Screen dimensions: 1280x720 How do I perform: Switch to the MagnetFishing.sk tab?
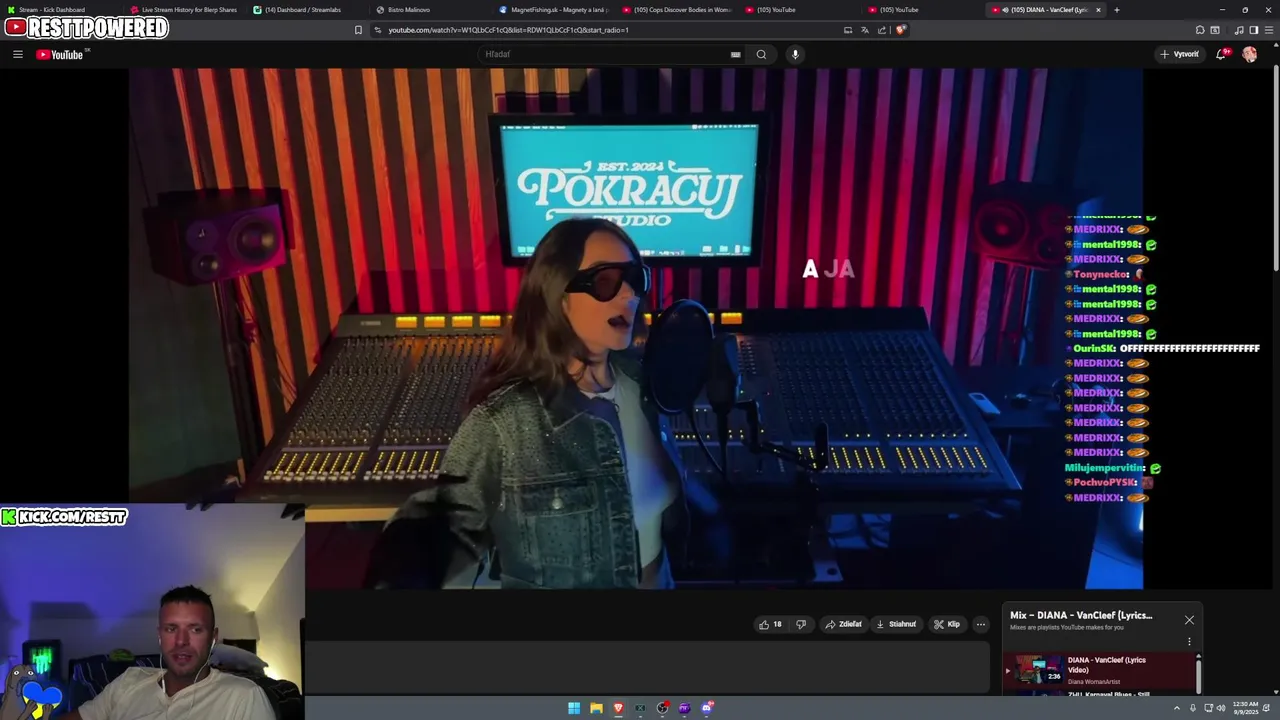pos(553,10)
